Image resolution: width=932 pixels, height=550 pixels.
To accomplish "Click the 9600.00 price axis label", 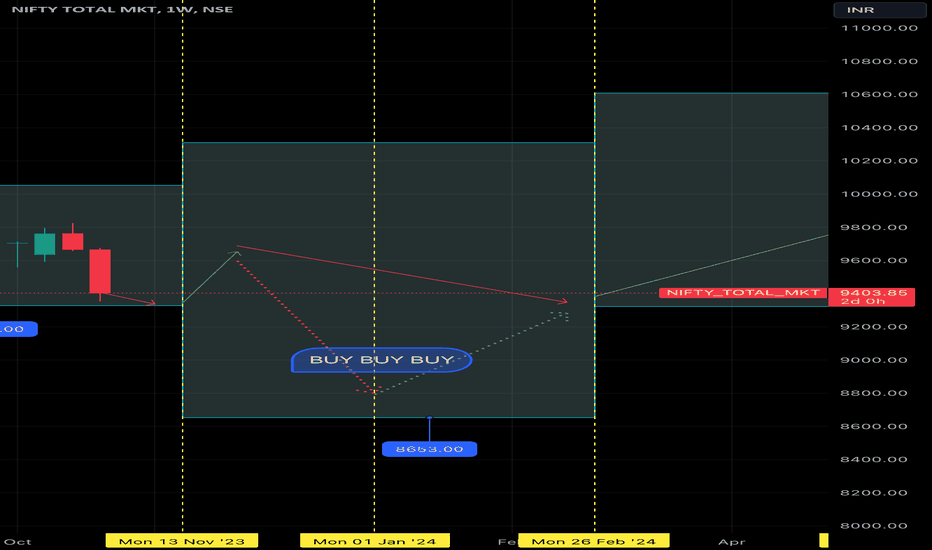I will pos(874,260).
